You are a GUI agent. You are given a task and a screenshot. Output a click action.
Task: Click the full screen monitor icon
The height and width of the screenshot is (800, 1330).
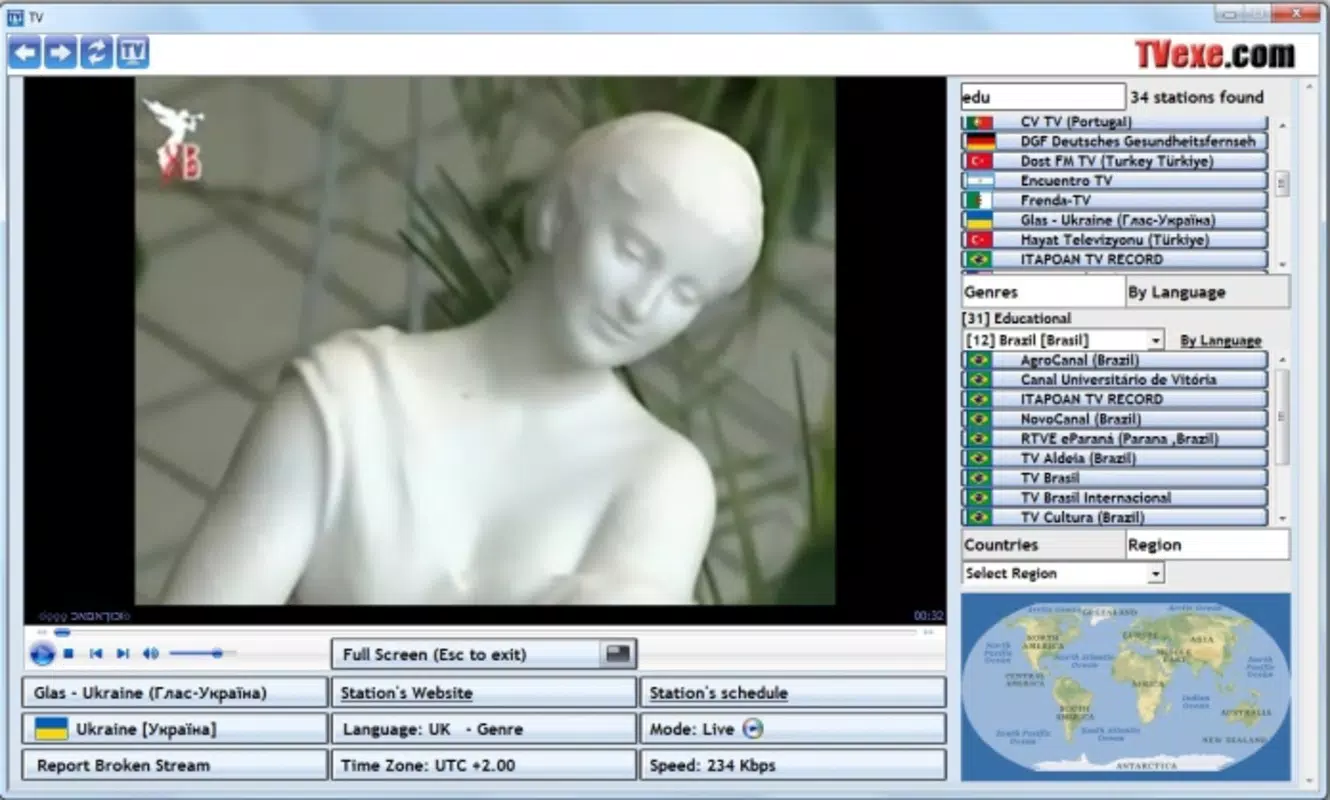click(x=619, y=654)
